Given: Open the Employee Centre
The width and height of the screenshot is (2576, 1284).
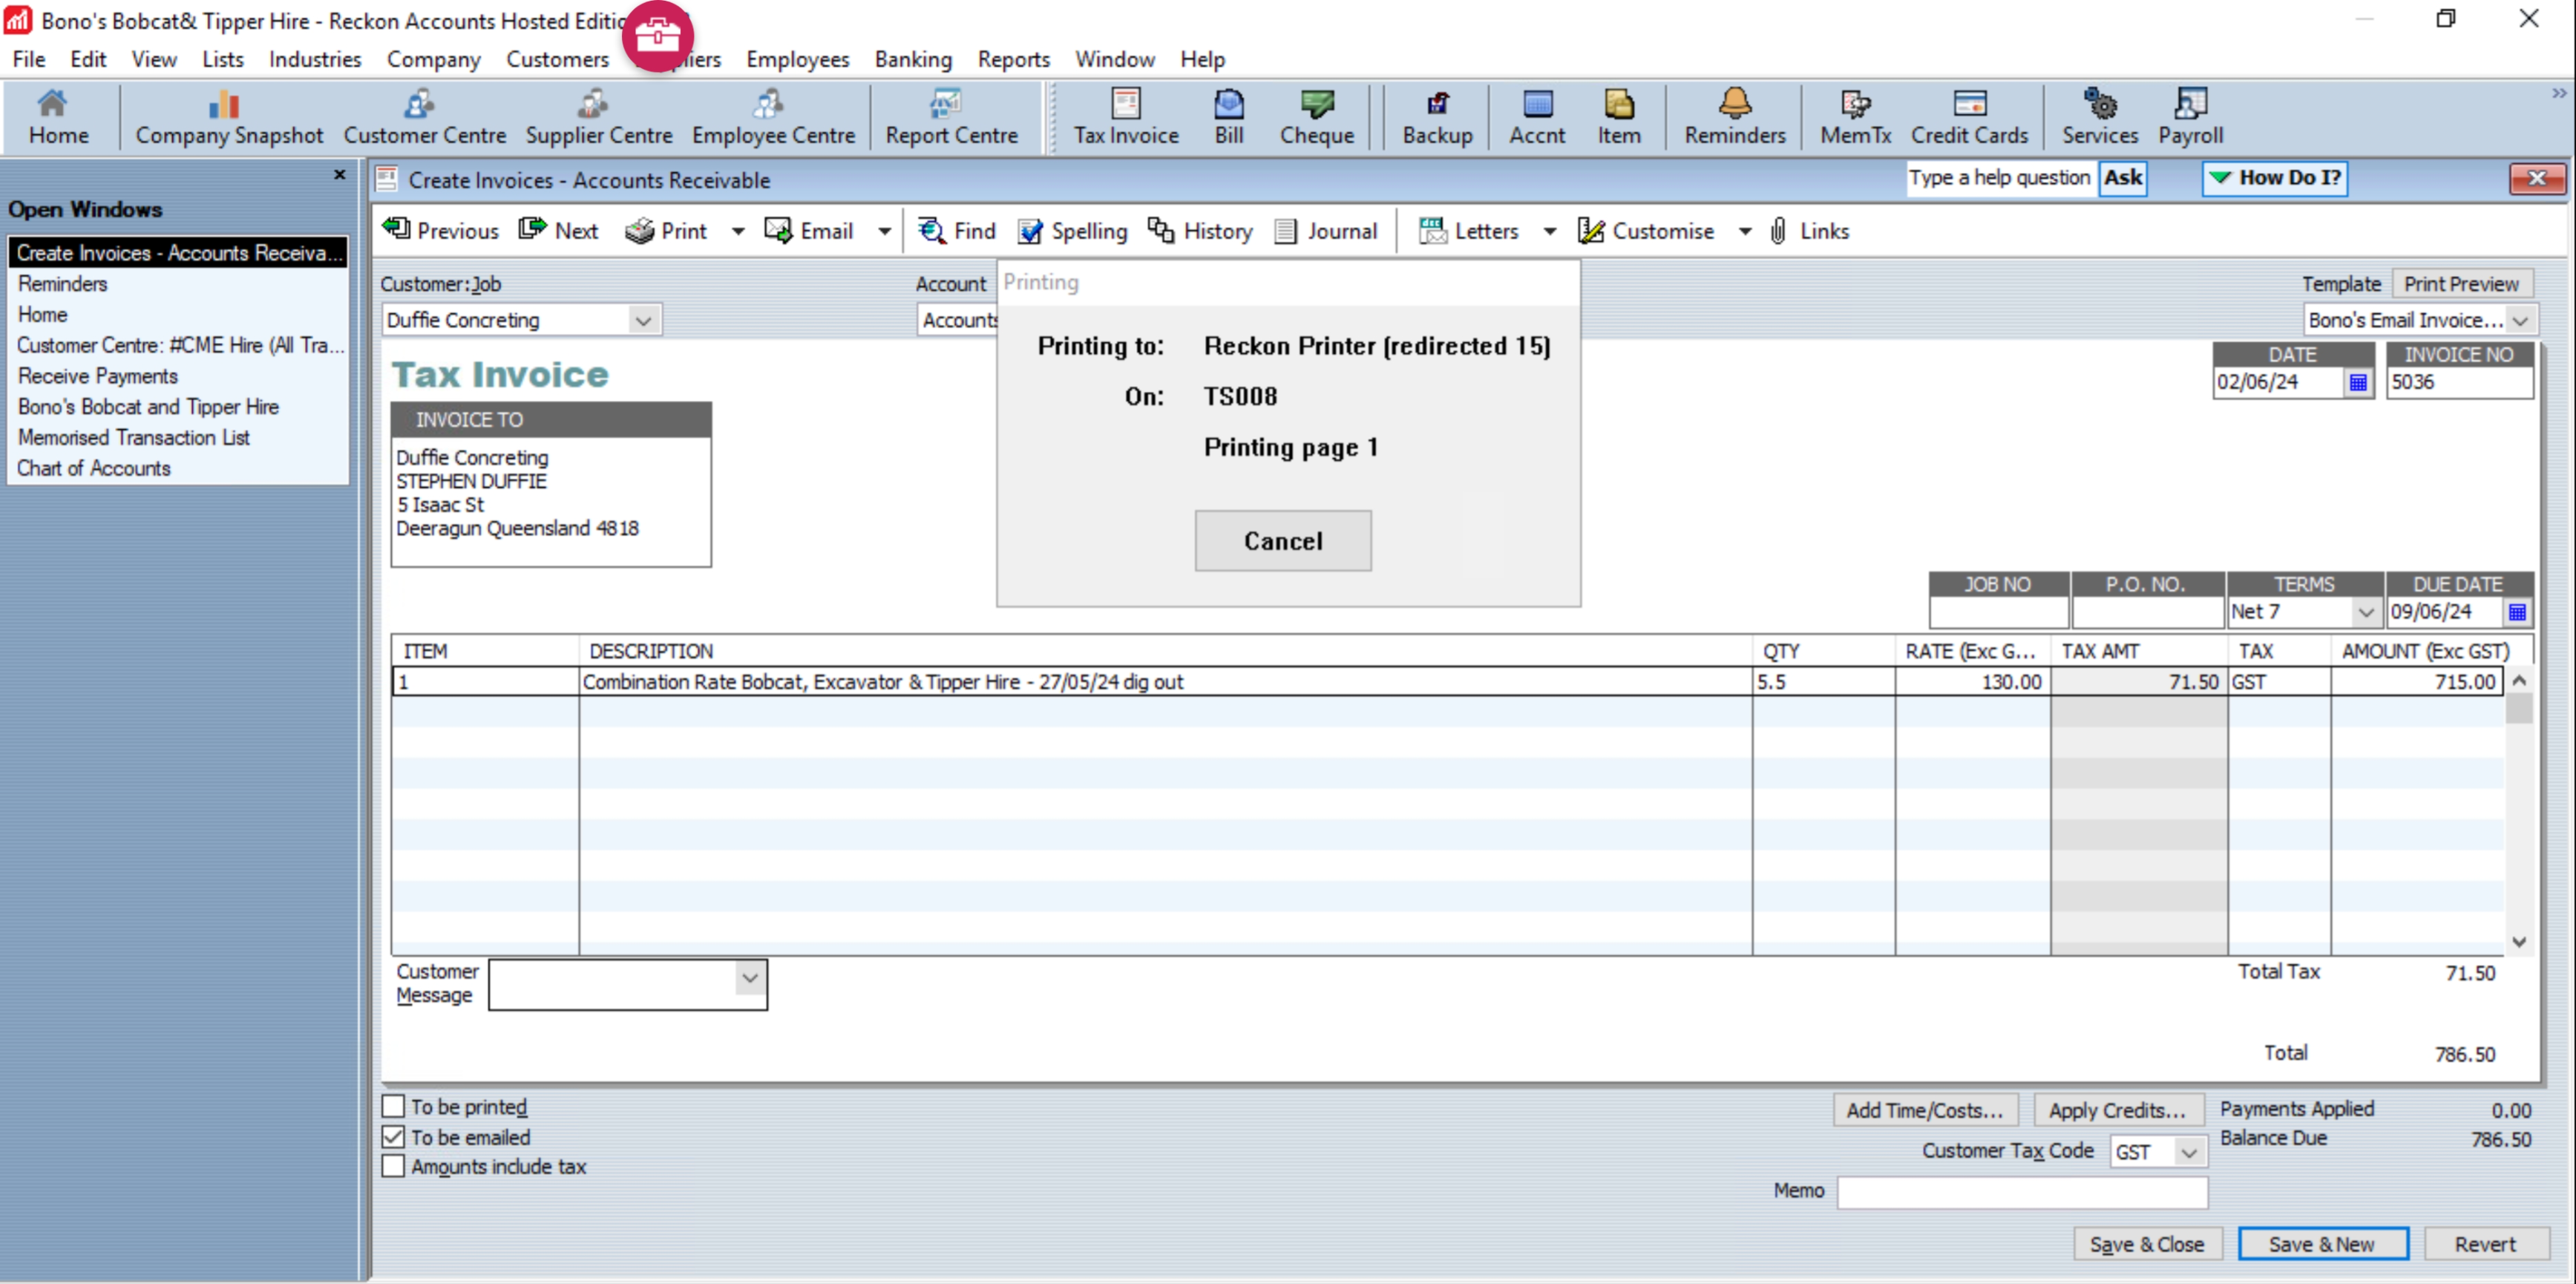Looking at the screenshot, I should (773, 118).
